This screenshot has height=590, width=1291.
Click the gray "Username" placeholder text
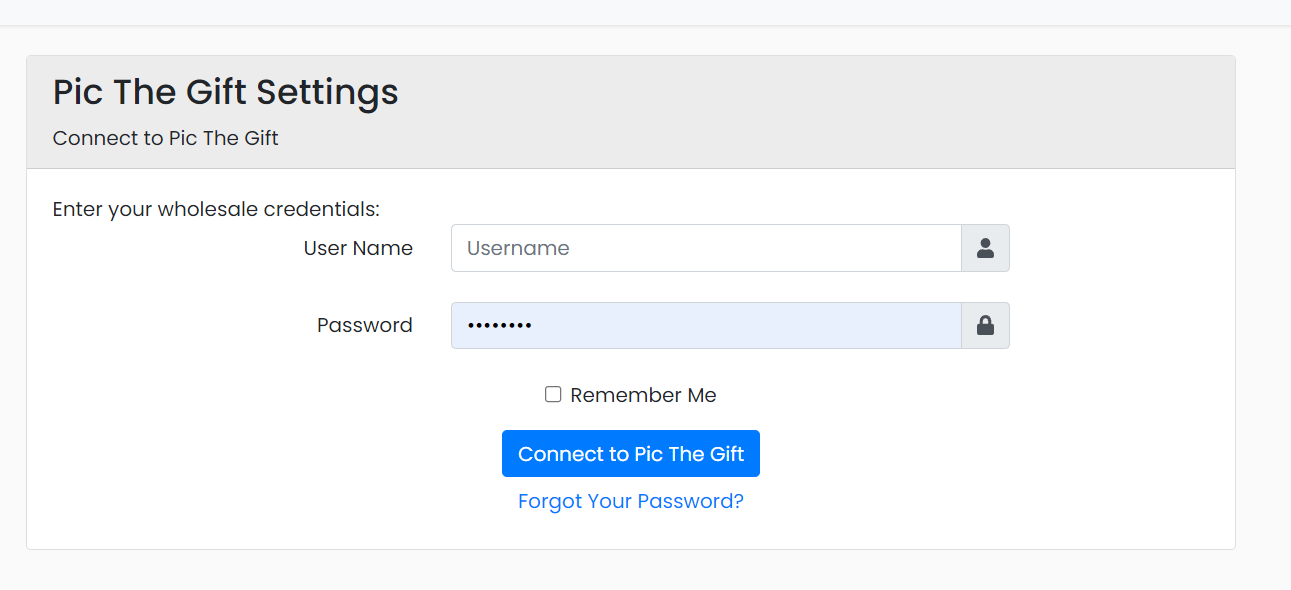[518, 248]
